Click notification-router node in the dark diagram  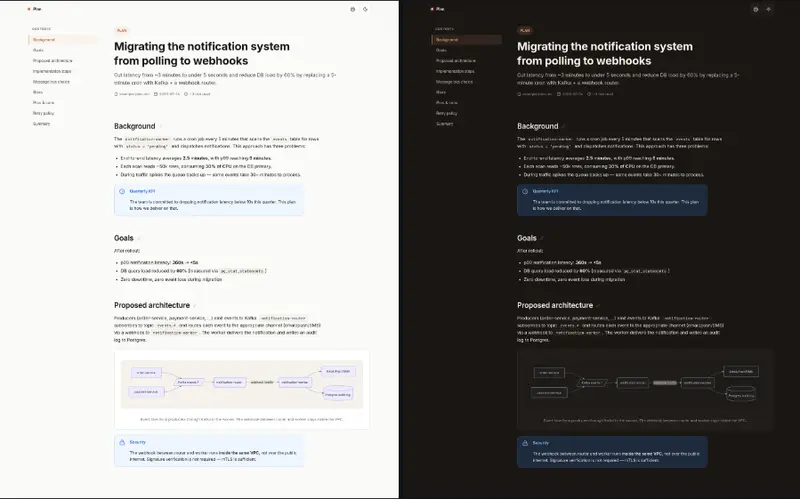[x=633, y=382]
